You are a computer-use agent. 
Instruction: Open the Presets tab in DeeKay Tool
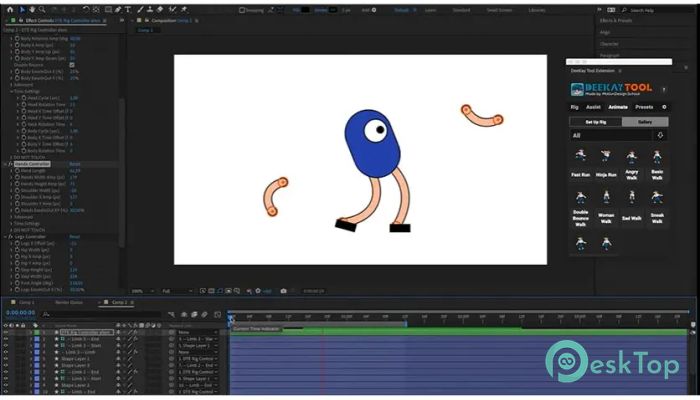coord(644,107)
